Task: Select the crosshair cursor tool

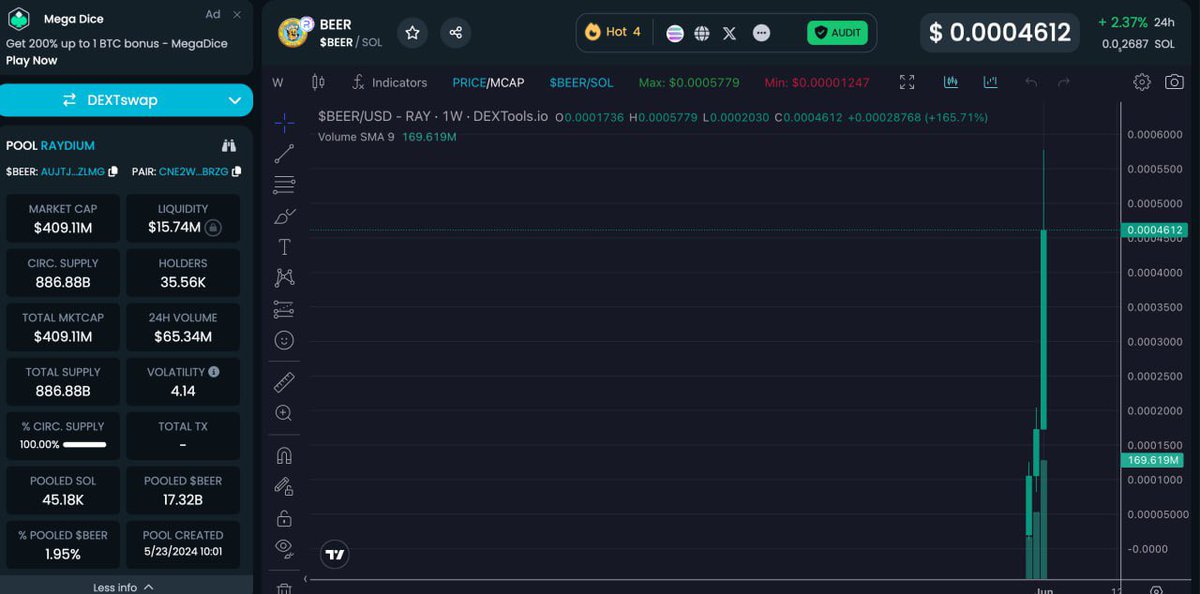Action: tap(284, 123)
